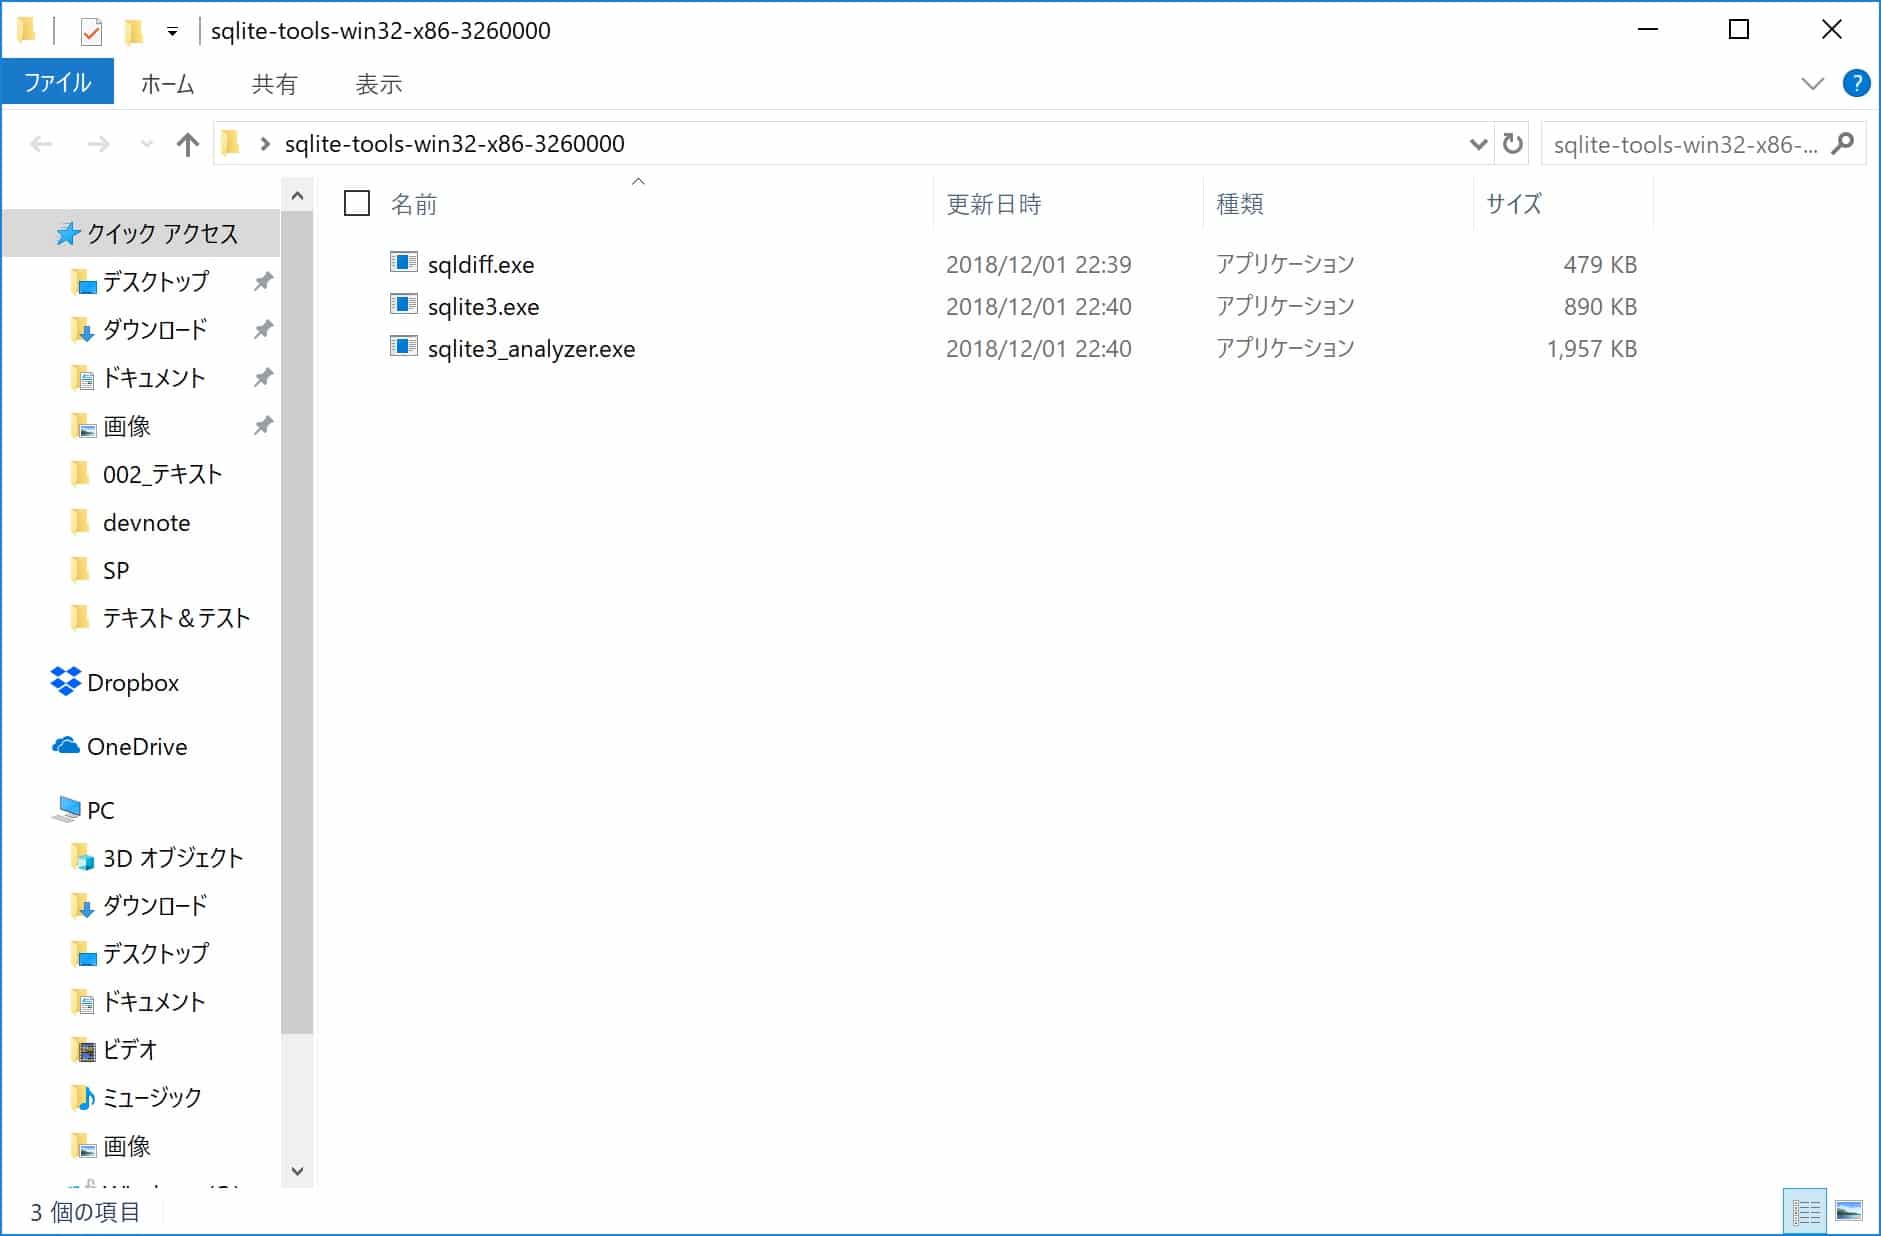This screenshot has width=1881, height=1236.
Task: Switch to details view in status bar
Action: pos(1806,1211)
